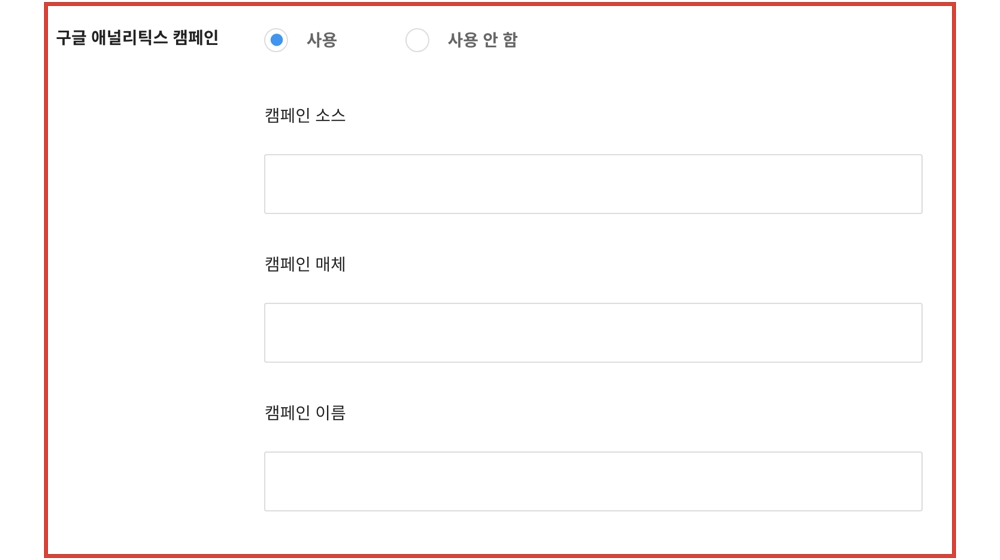Click the 사용 label text
This screenshot has width=1000, height=560.
click(x=321, y=40)
